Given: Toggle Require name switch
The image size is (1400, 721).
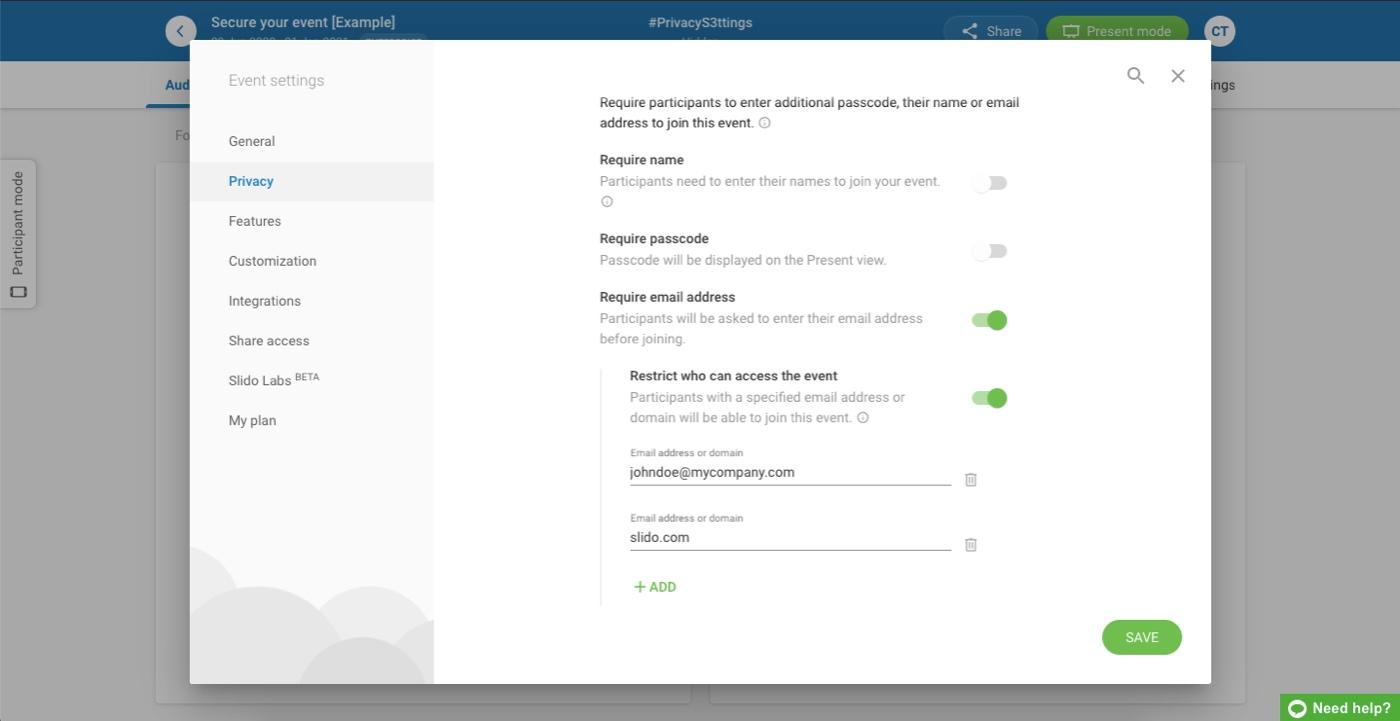Looking at the screenshot, I should (989, 183).
